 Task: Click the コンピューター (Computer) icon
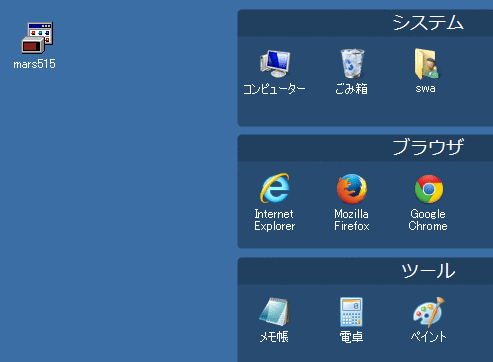[275, 64]
